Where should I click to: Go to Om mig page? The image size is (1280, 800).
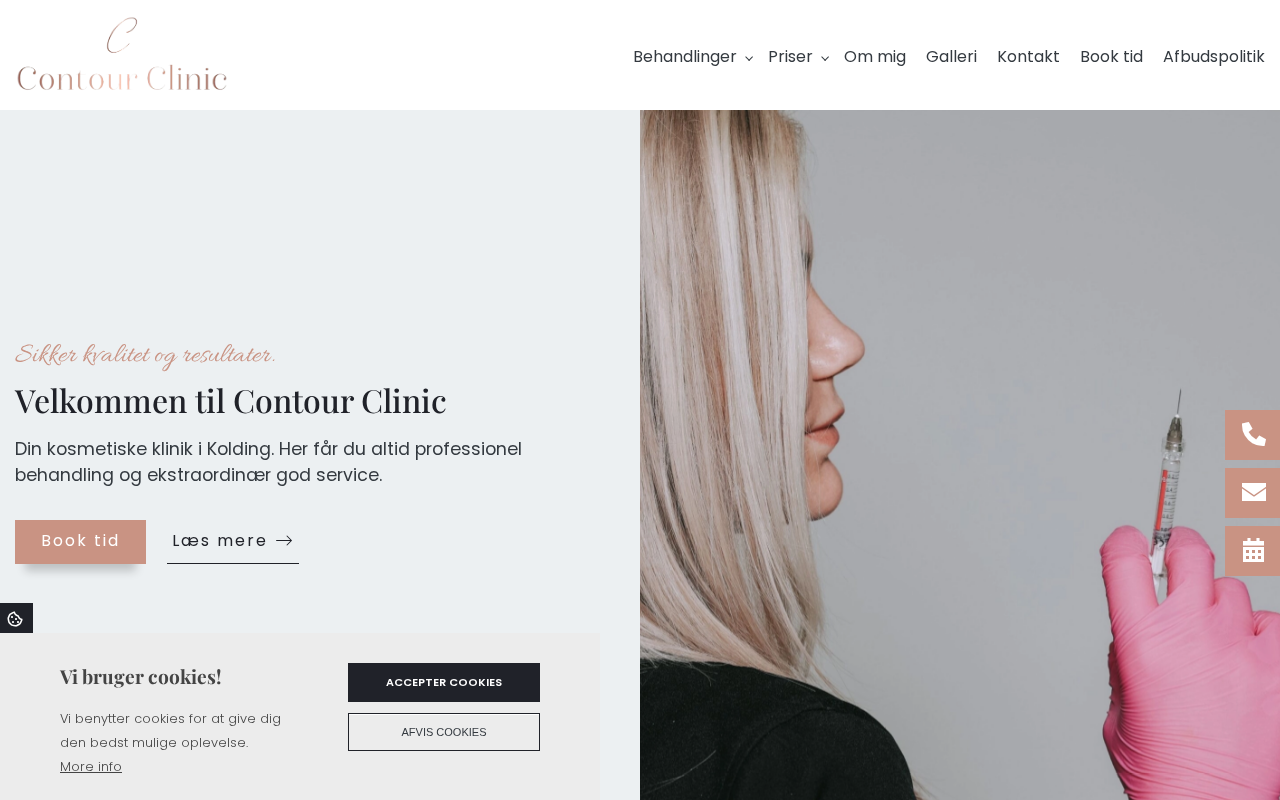pyautogui.click(x=875, y=57)
